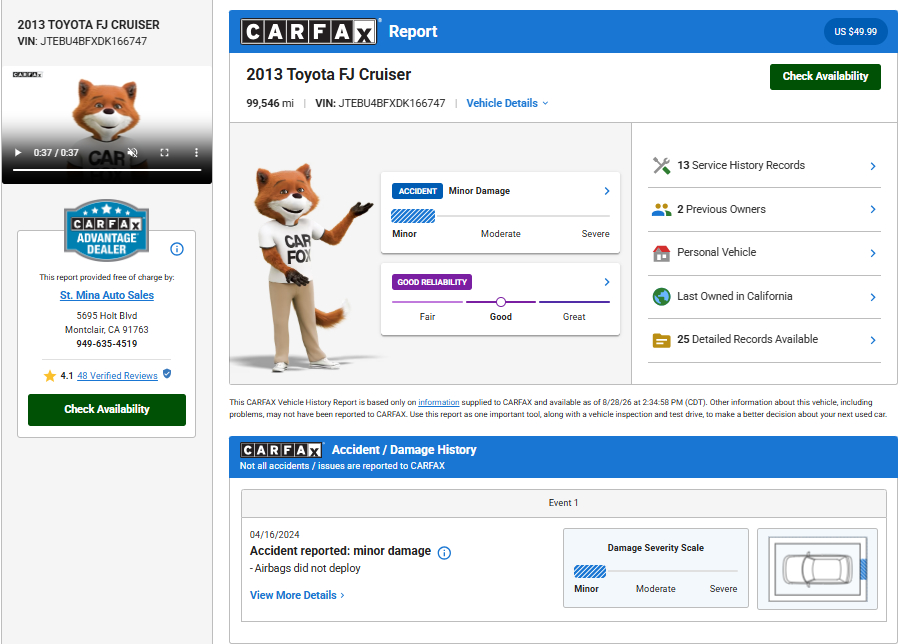Click the accident reported info icon
The width and height of the screenshot is (900, 644).
click(444, 553)
